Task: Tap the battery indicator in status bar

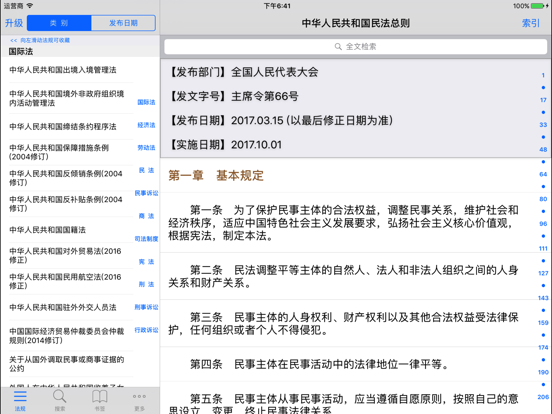Action: [538, 6]
